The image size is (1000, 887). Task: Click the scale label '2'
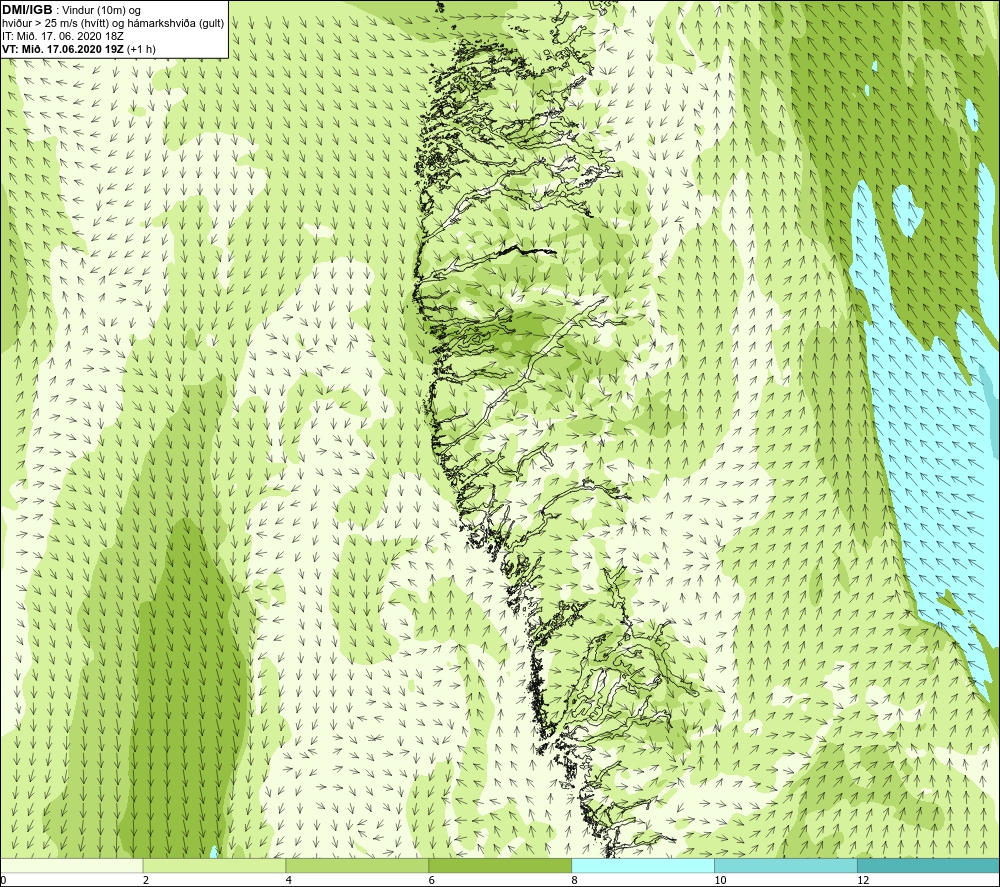click(x=146, y=881)
